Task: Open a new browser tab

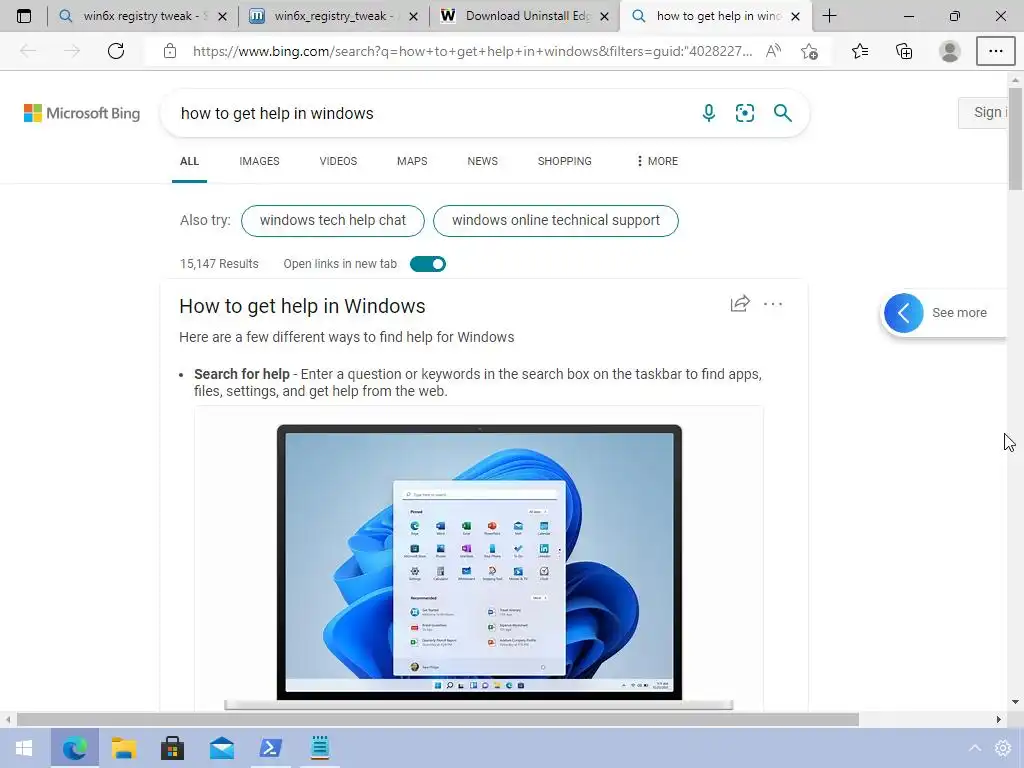Action: (829, 16)
